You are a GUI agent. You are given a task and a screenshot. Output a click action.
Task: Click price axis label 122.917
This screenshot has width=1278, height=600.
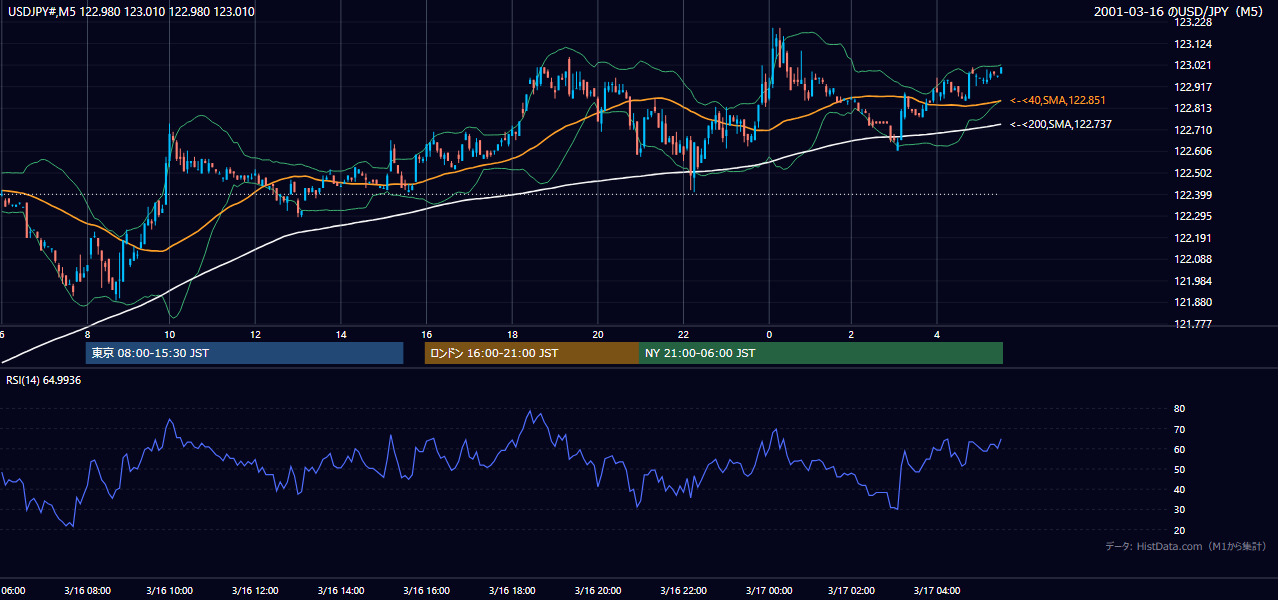(x=1193, y=87)
